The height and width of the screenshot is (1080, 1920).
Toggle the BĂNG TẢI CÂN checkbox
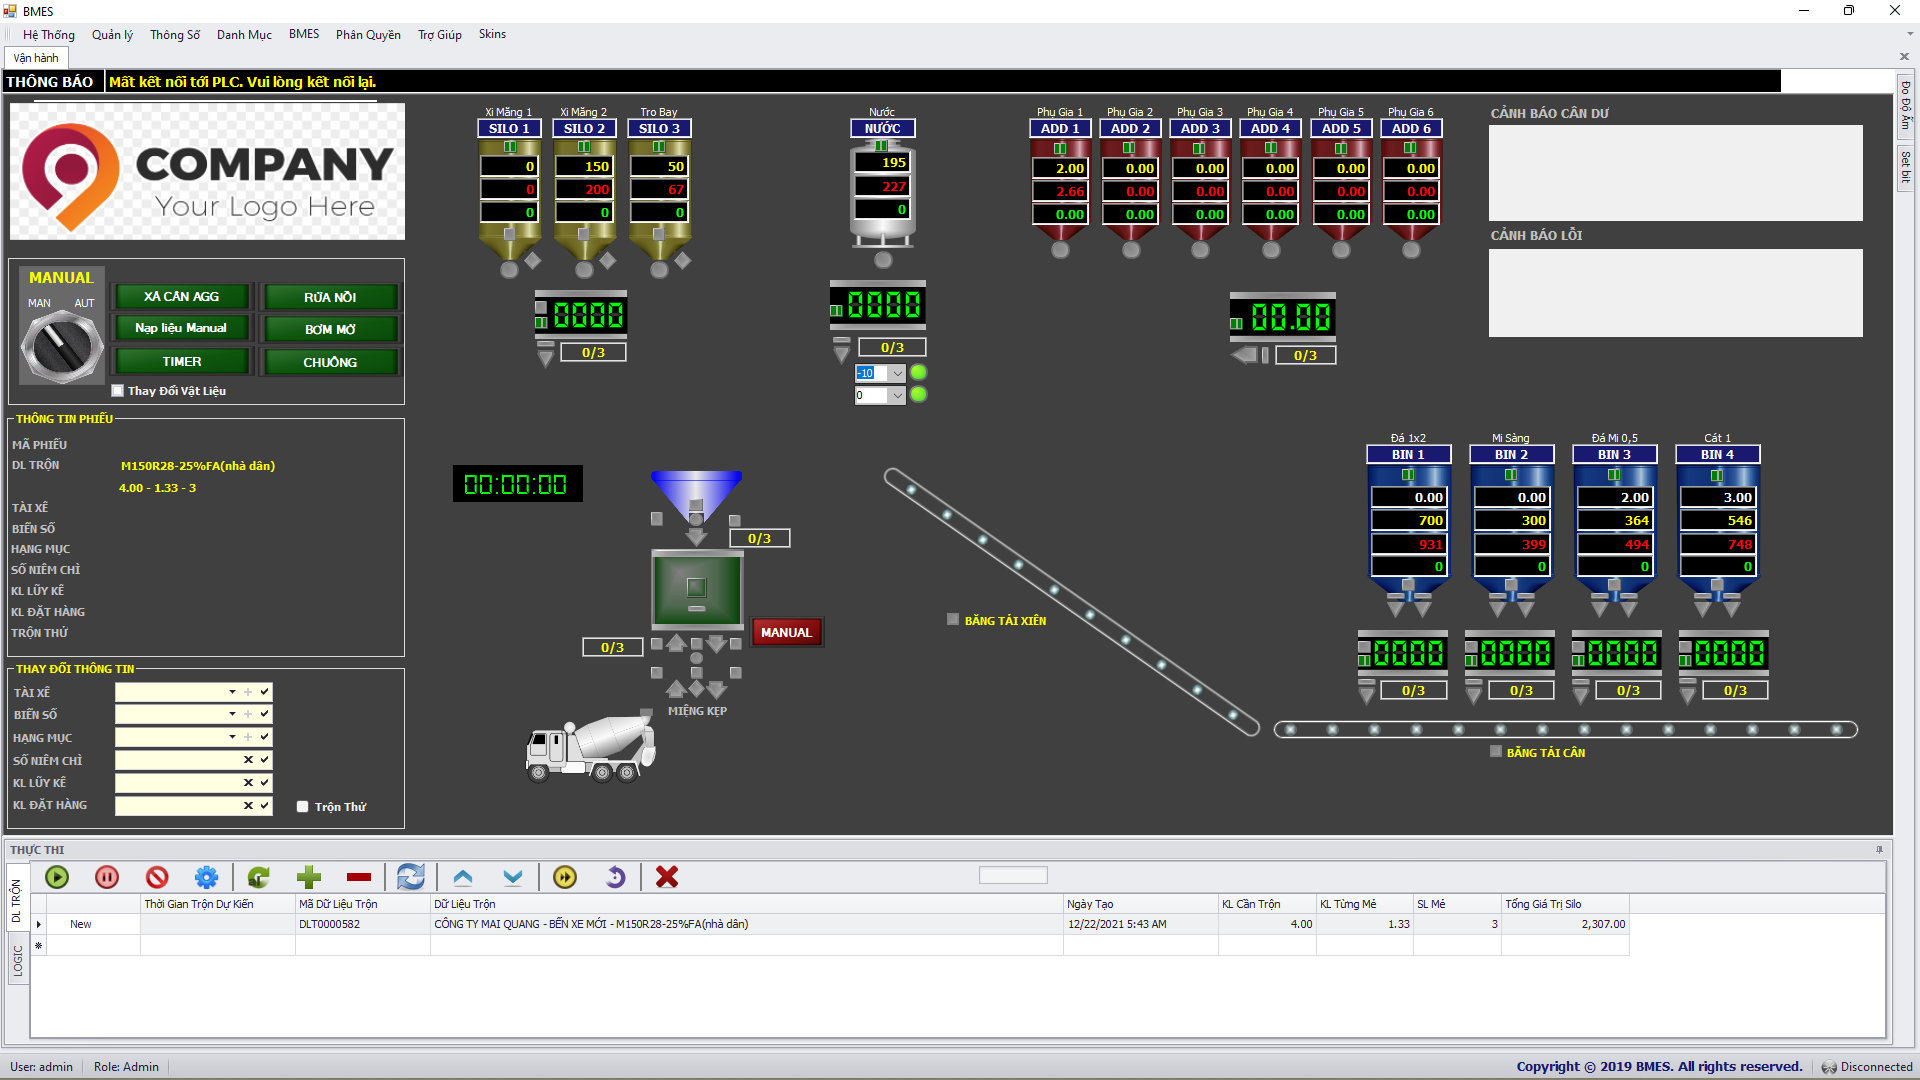1496,752
